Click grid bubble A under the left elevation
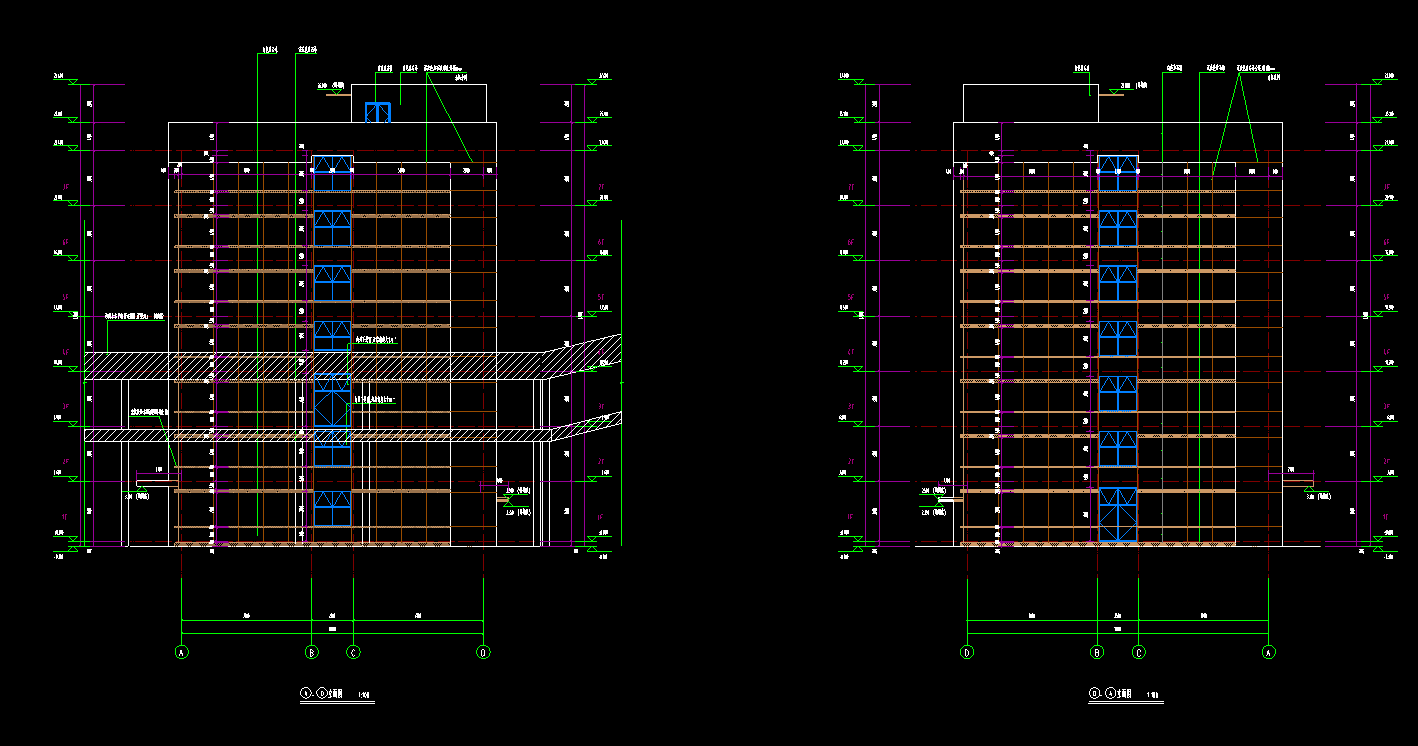The height and width of the screenshot is (746, 1418). click(x=181, y=652)
